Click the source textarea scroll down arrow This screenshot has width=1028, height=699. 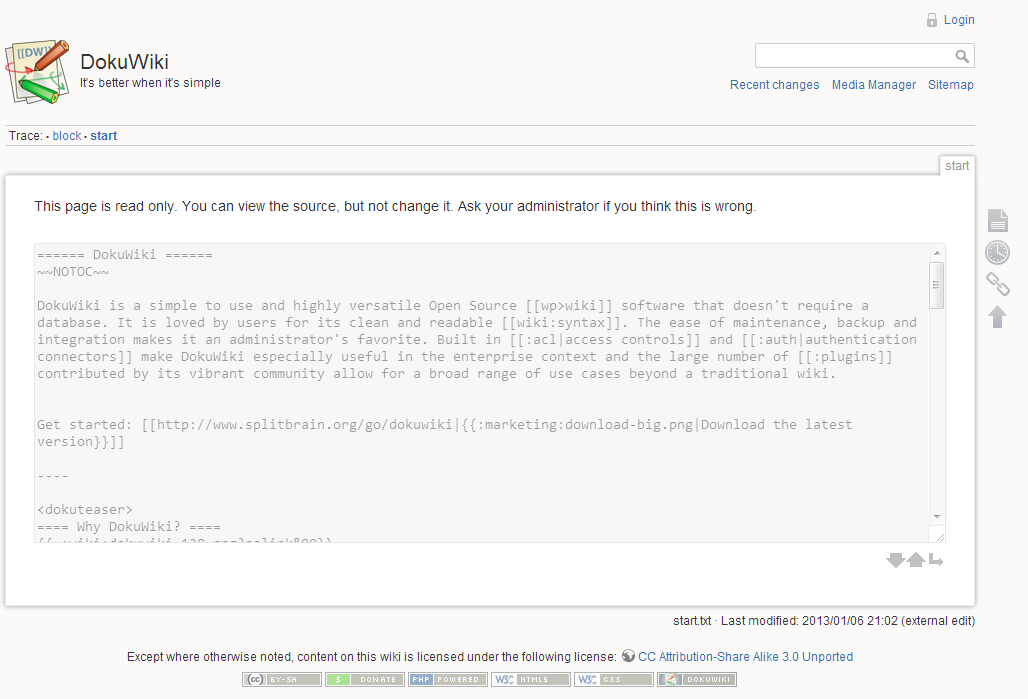coord(937,517)
